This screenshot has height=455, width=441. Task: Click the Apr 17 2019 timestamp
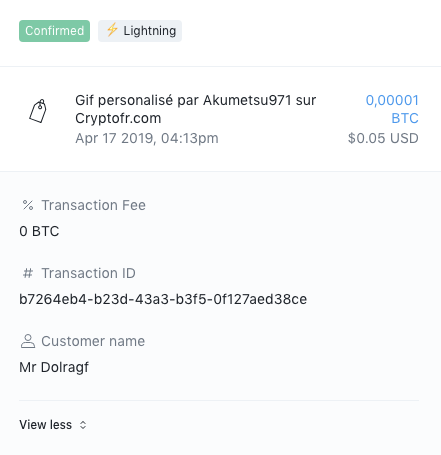(x=147, y=138)
